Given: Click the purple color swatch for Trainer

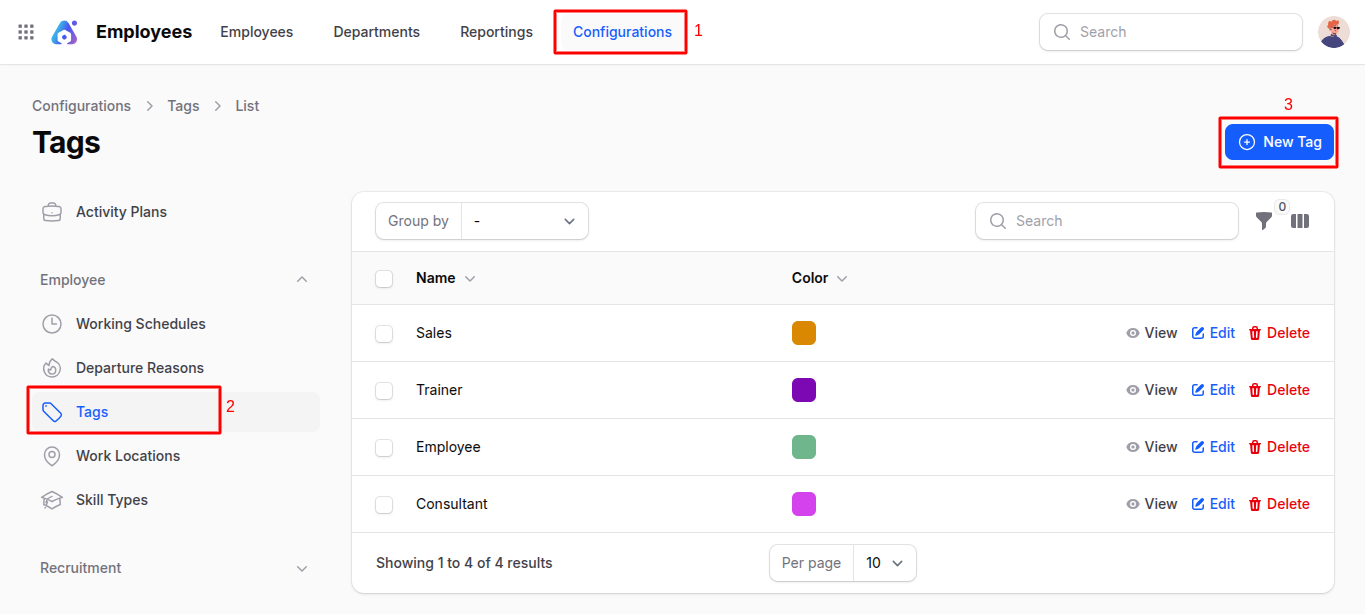Looking at the screenshot, I should click(x=804, y=389).
